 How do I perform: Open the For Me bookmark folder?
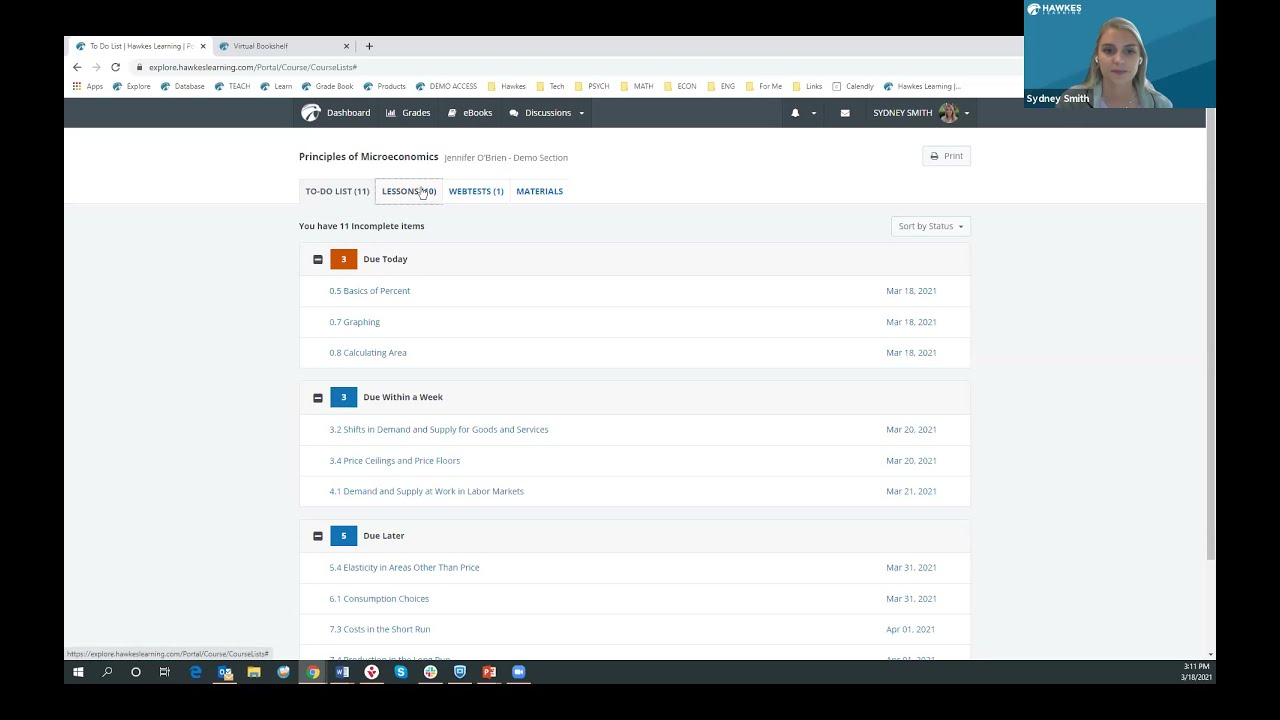764,86
